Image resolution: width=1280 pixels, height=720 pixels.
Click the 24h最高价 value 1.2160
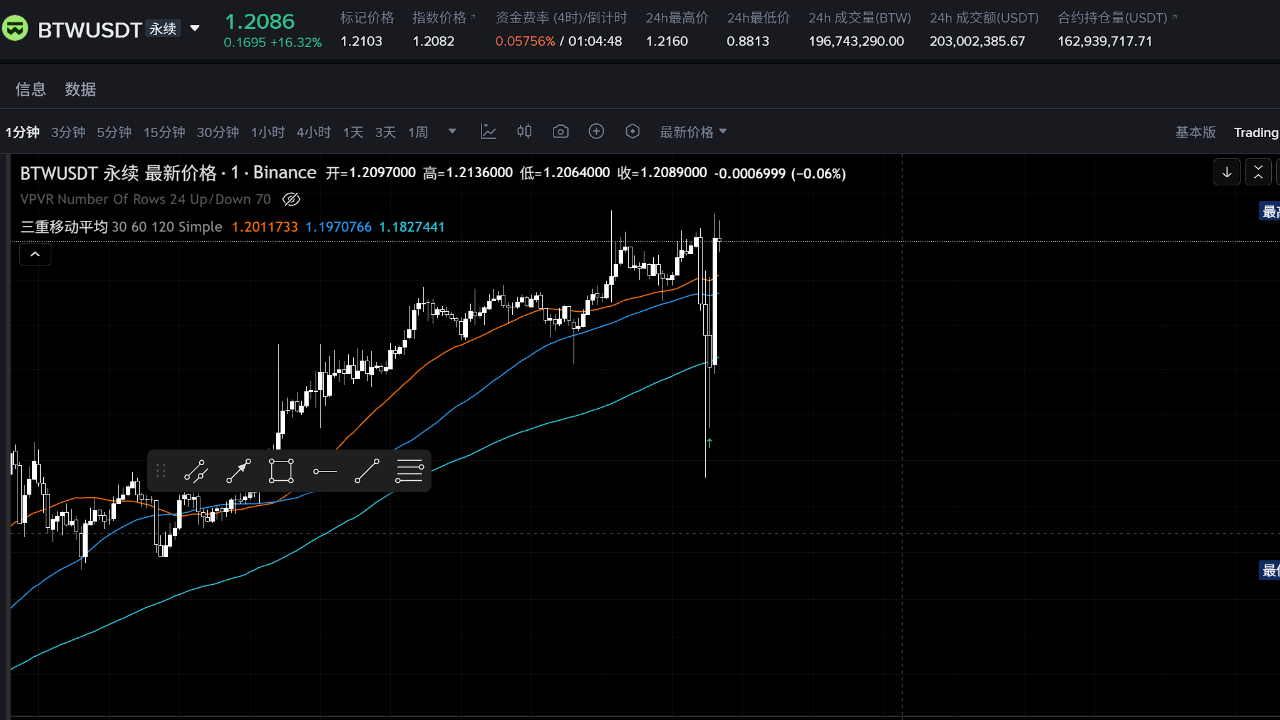click(667, 41)
